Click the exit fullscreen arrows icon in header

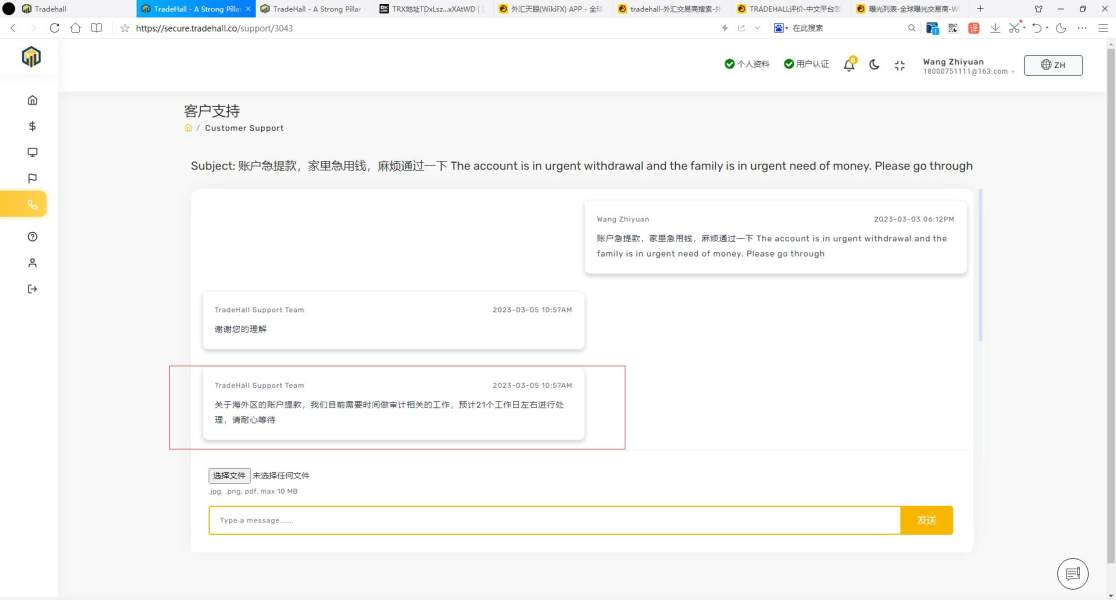click(x=900, y=65)
